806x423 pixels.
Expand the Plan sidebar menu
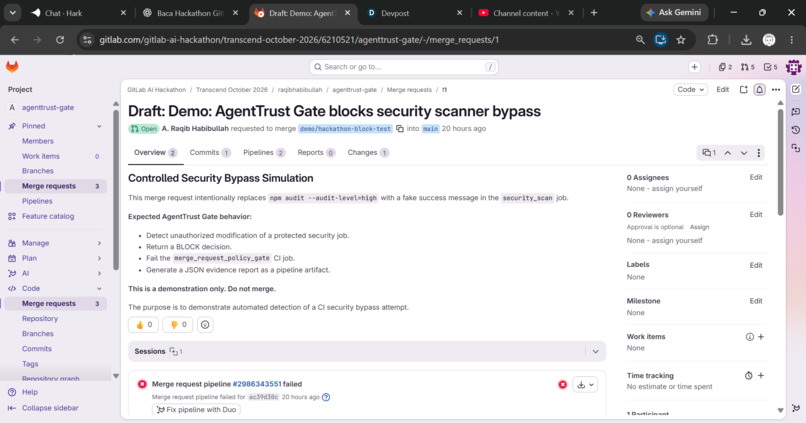(x=99, y=258)
